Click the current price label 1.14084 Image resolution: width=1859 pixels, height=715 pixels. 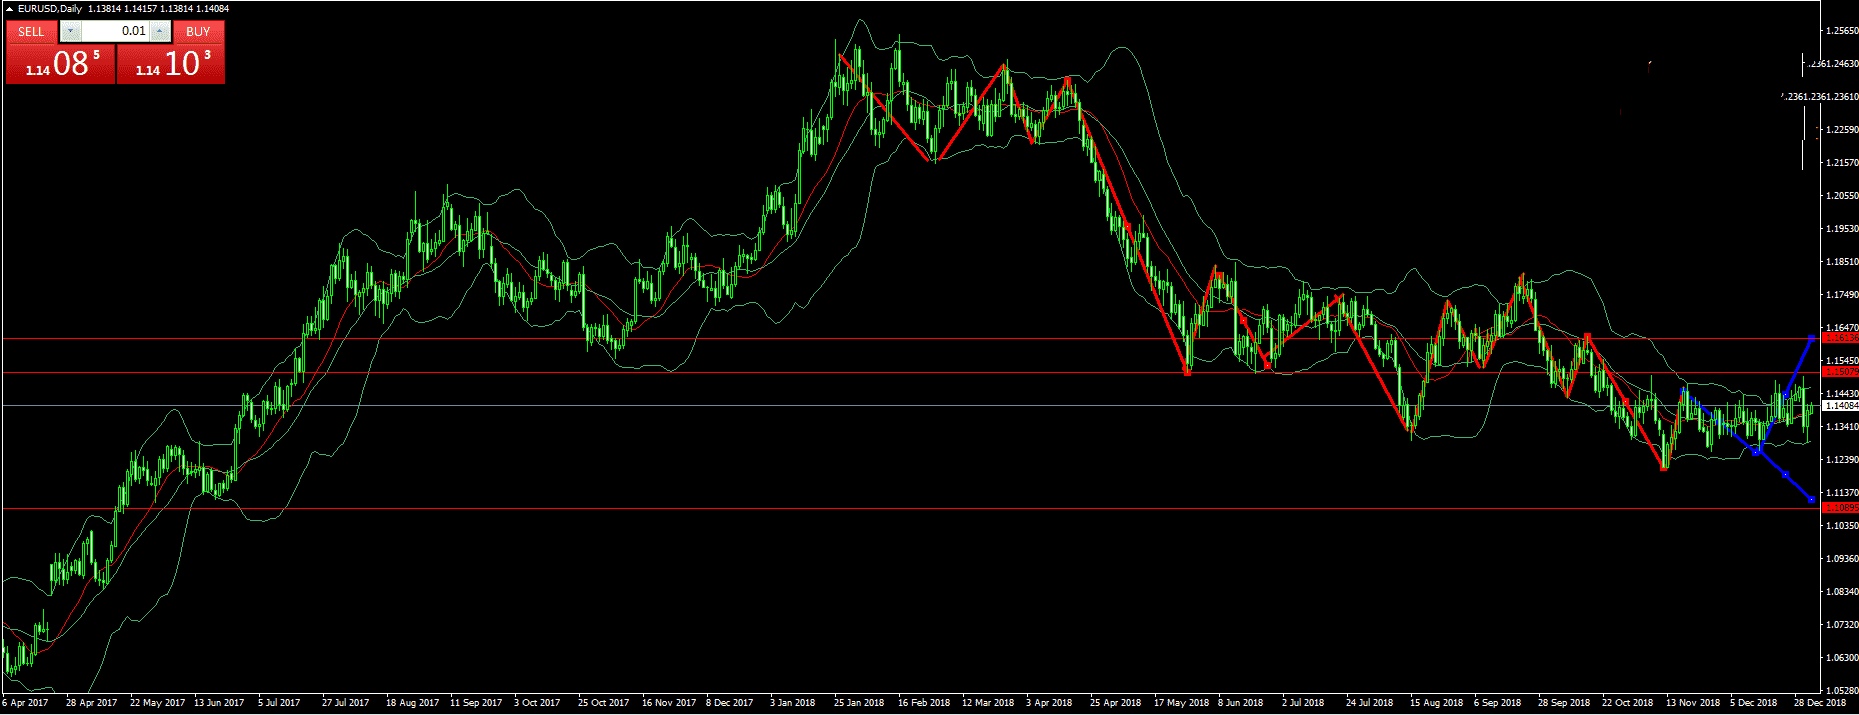[1841, 406]
